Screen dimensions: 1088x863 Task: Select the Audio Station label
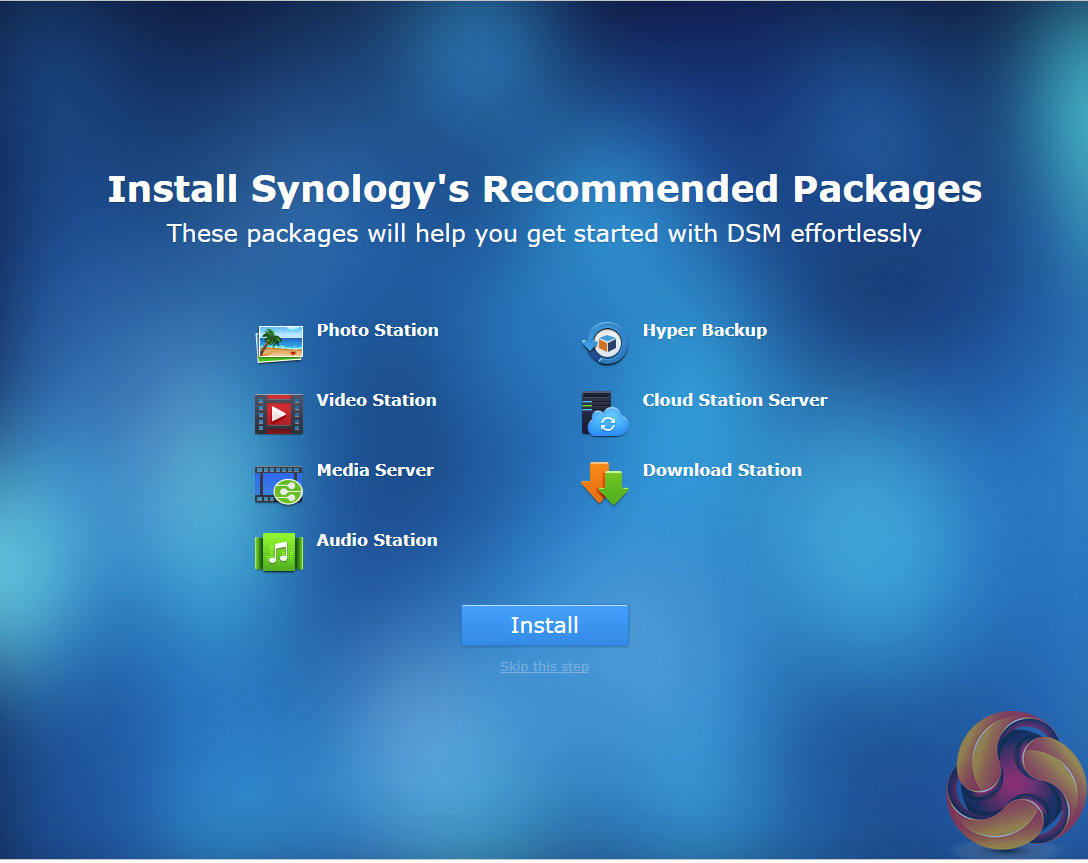coord(377,540)
